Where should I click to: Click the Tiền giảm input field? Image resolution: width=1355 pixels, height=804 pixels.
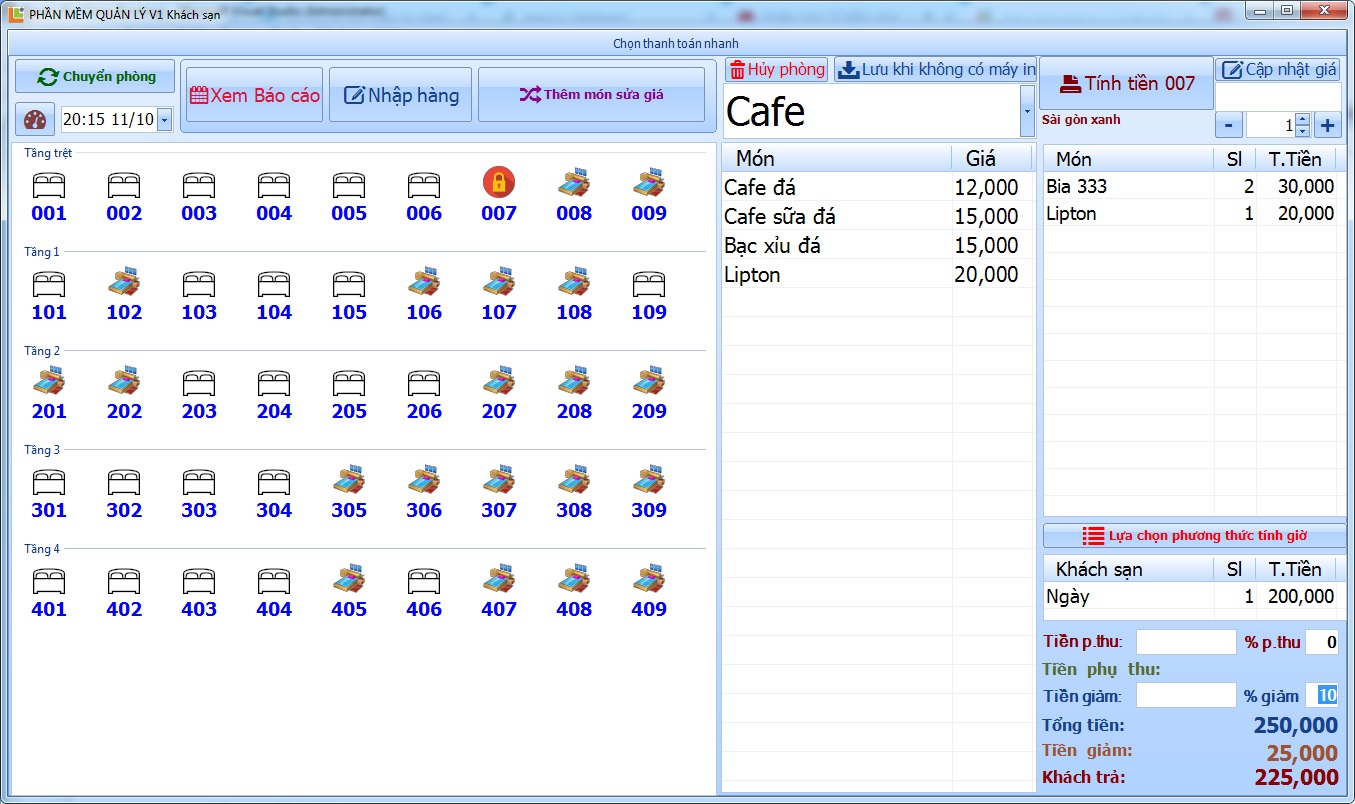1186,695
